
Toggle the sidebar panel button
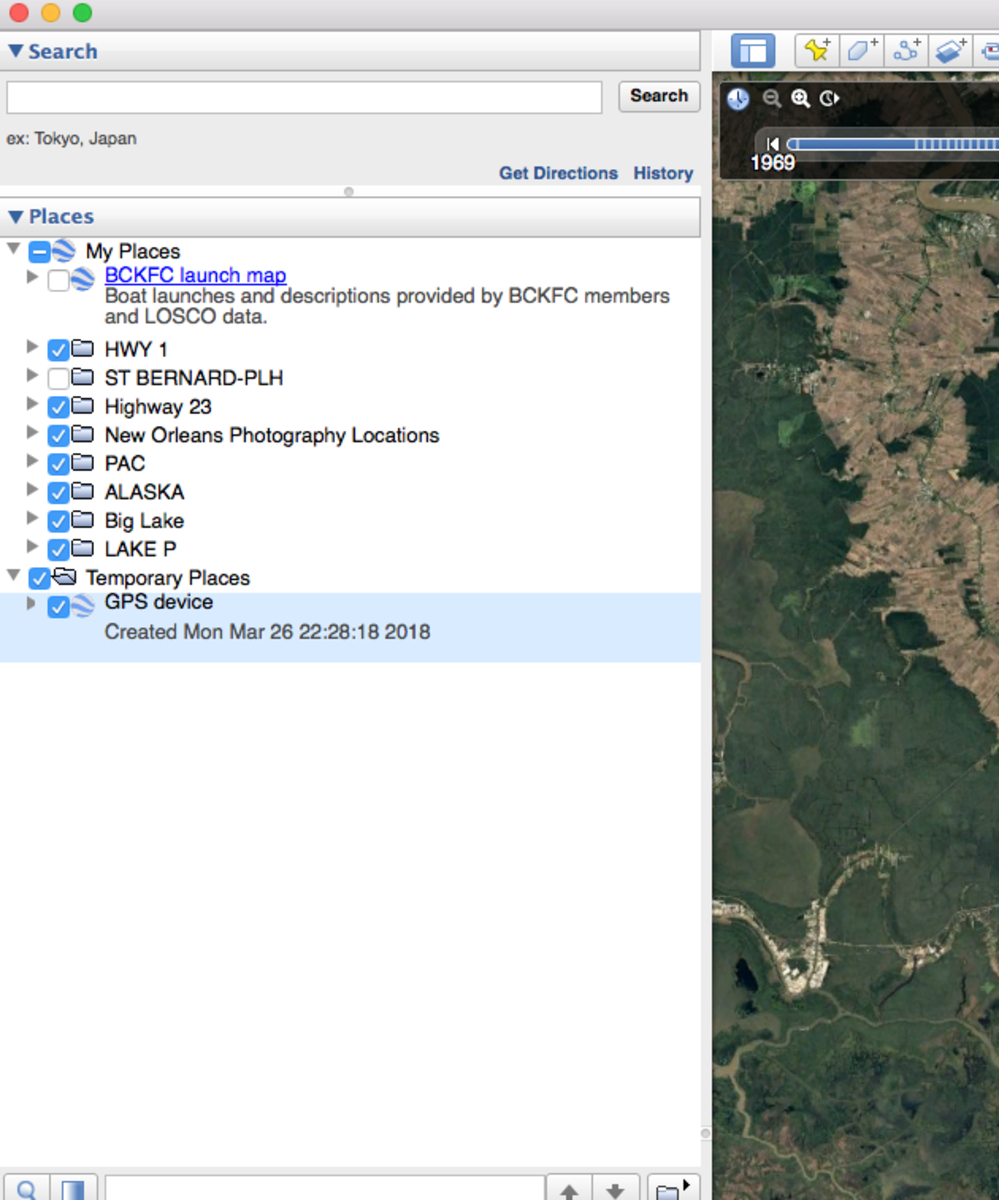coord(753,51)
